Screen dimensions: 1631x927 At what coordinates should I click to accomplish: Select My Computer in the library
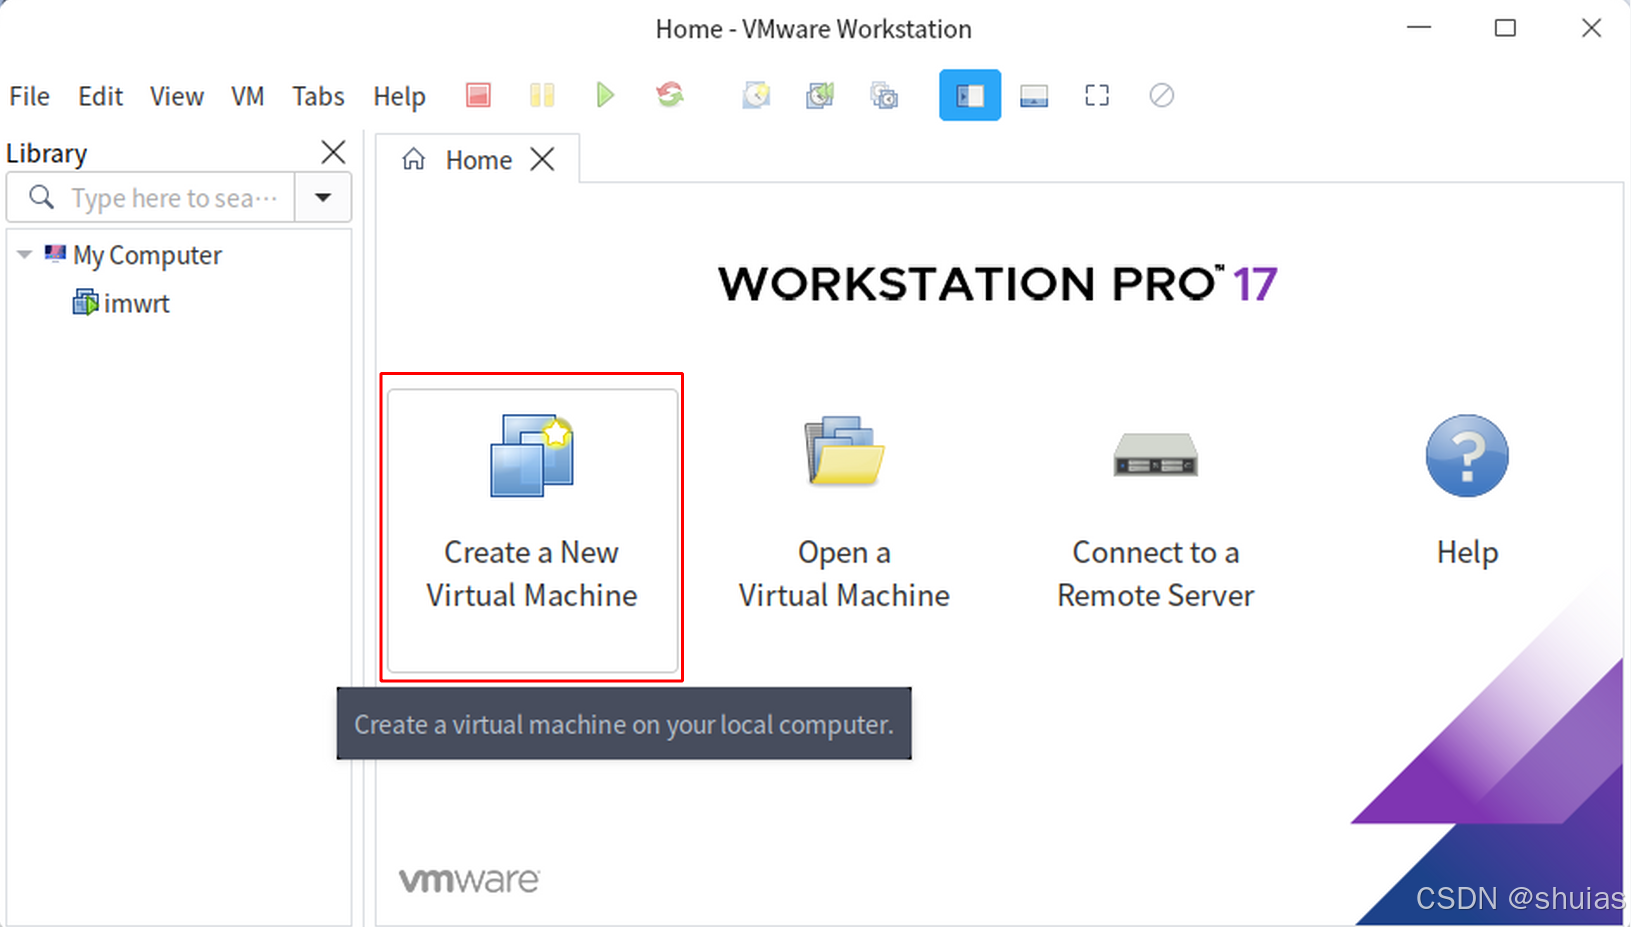[x=147, y=255]
